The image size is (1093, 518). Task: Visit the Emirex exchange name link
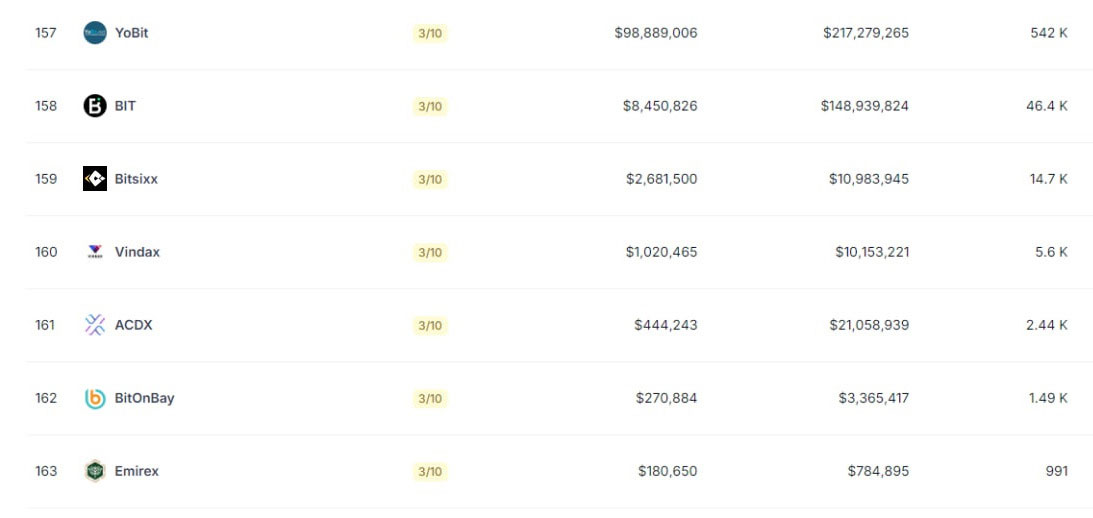pyautogui.click(x=137, y=471)
